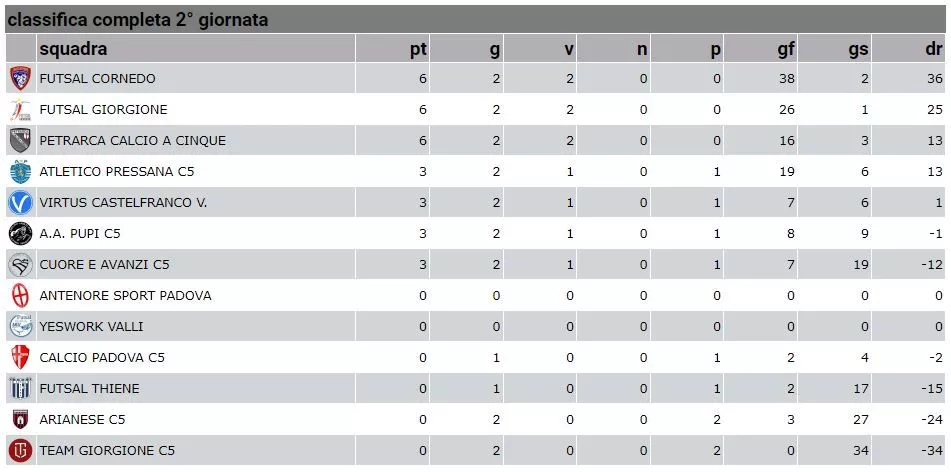Sort by the pt column header
Viewport: 951px width, 472px height.
click(x=418, y=49)
